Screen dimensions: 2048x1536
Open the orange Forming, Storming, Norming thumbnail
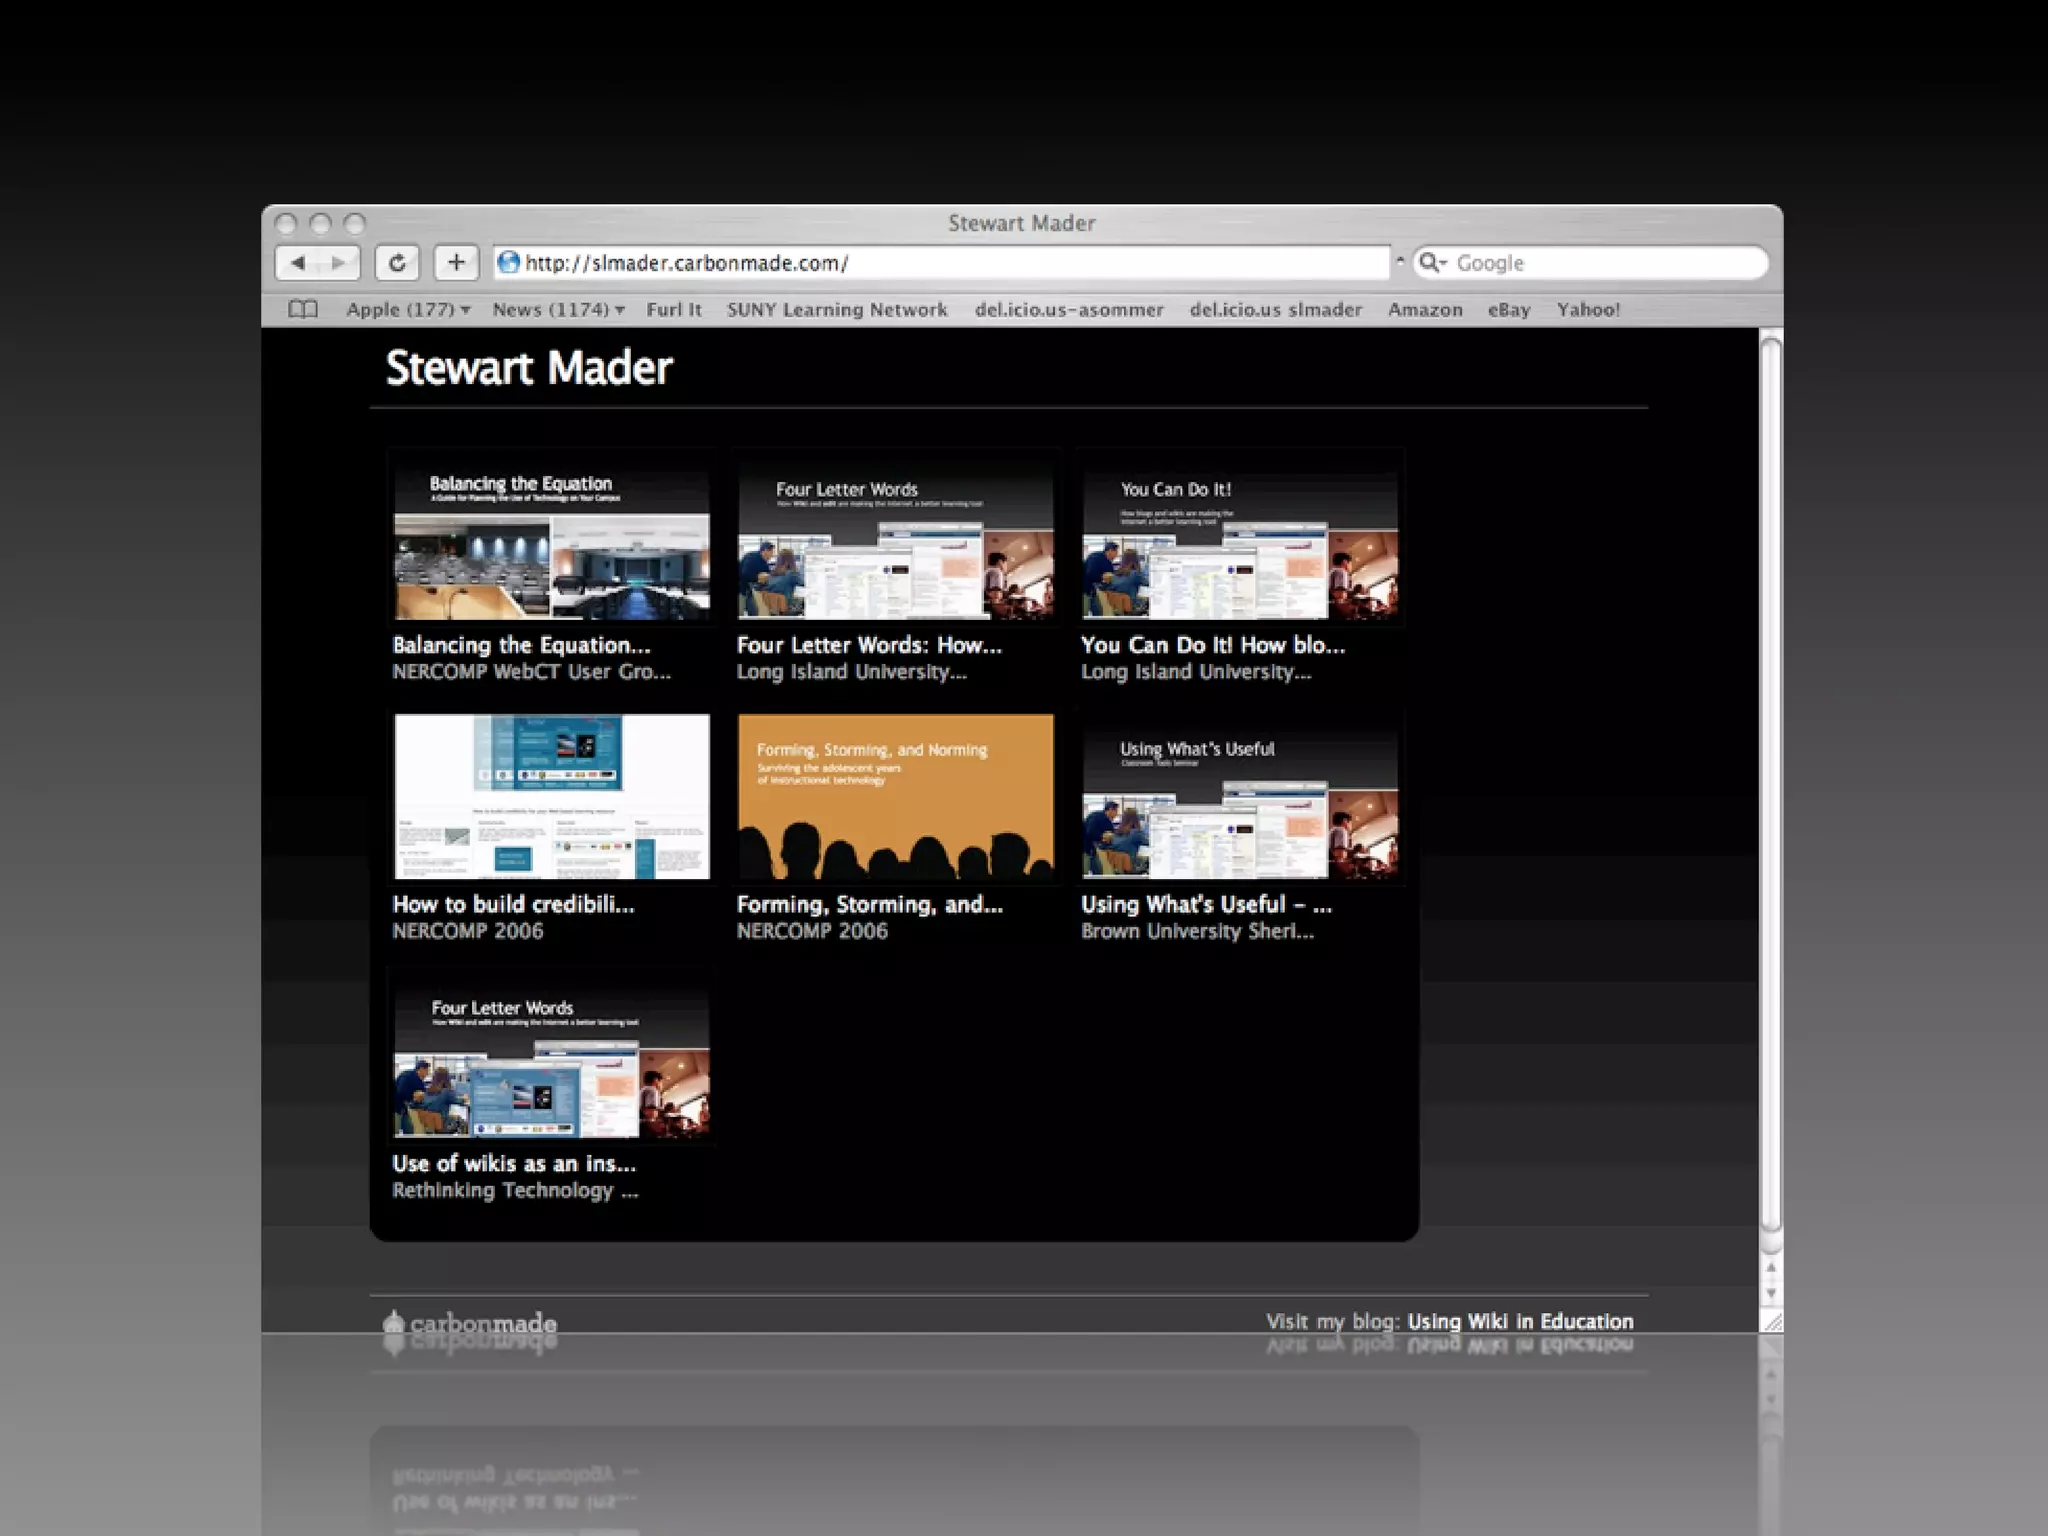click(x=896, y=796)
